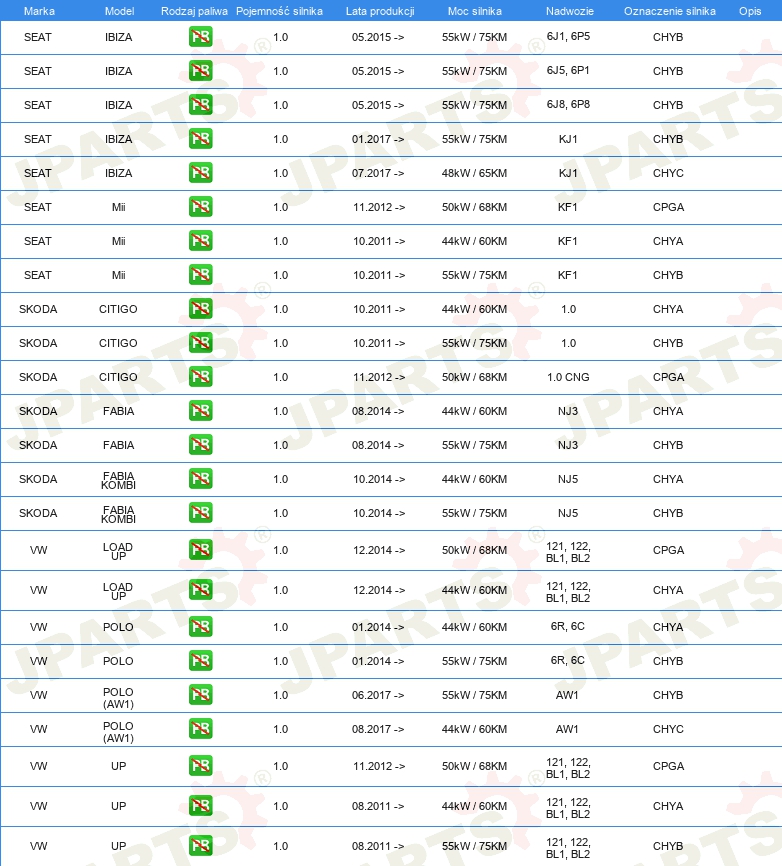Click the VW brand in the POLO 01.2014 CHYB row
The width and height of the screenshot is (782, 866).
point(38,661)
